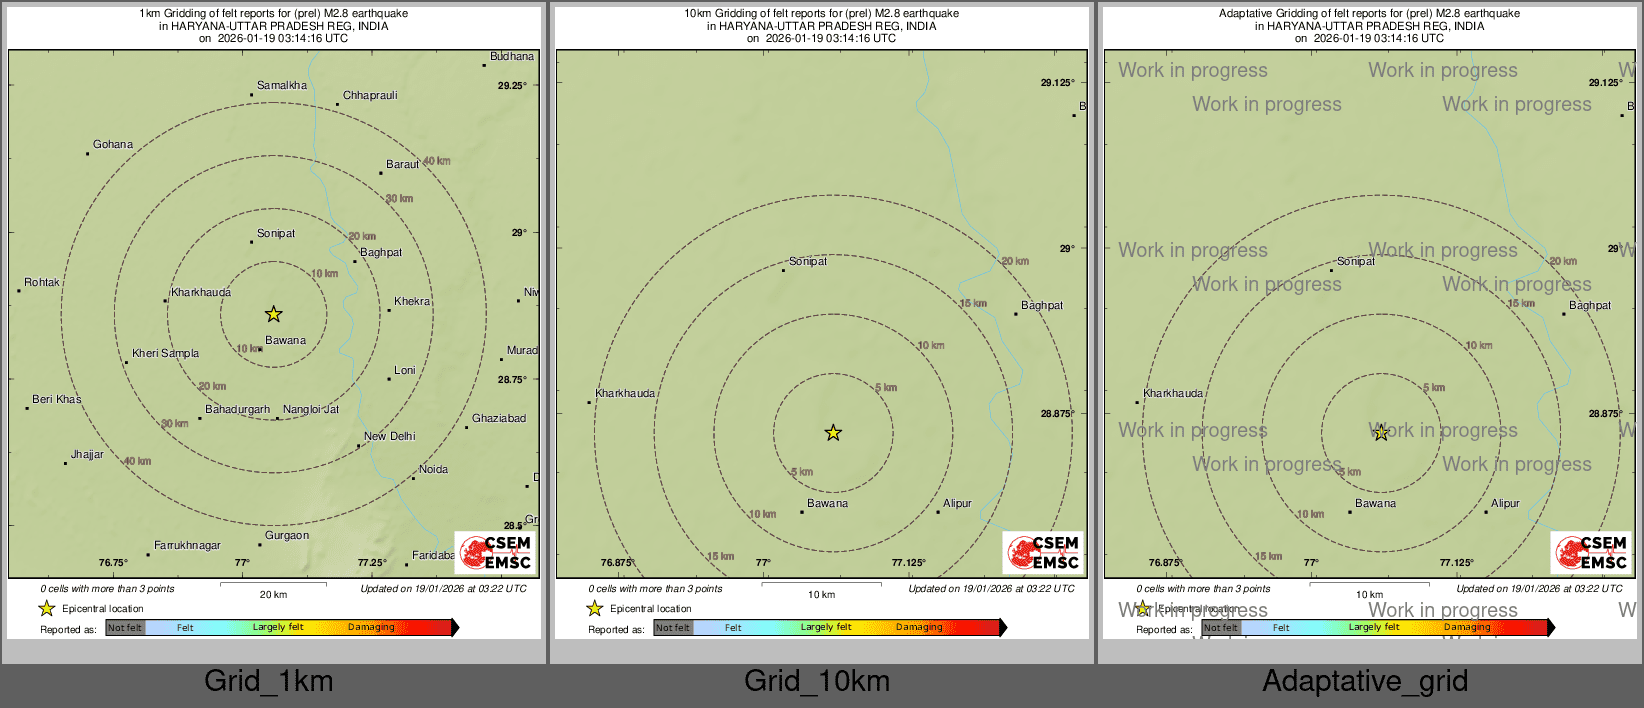Click the 'Damaging' red swatch in the Grid_1km legend
The width and height of the screenshot is (1644, 708).
[371, 628]
